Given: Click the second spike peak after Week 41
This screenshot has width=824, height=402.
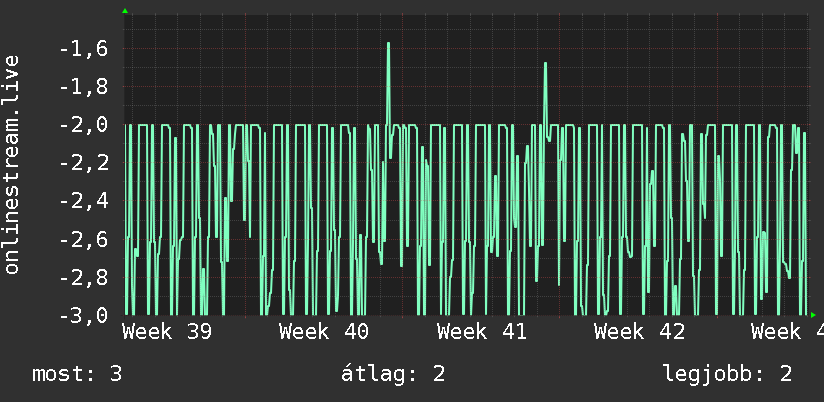Looking at the screenshot, I should (x=545, y=64).
